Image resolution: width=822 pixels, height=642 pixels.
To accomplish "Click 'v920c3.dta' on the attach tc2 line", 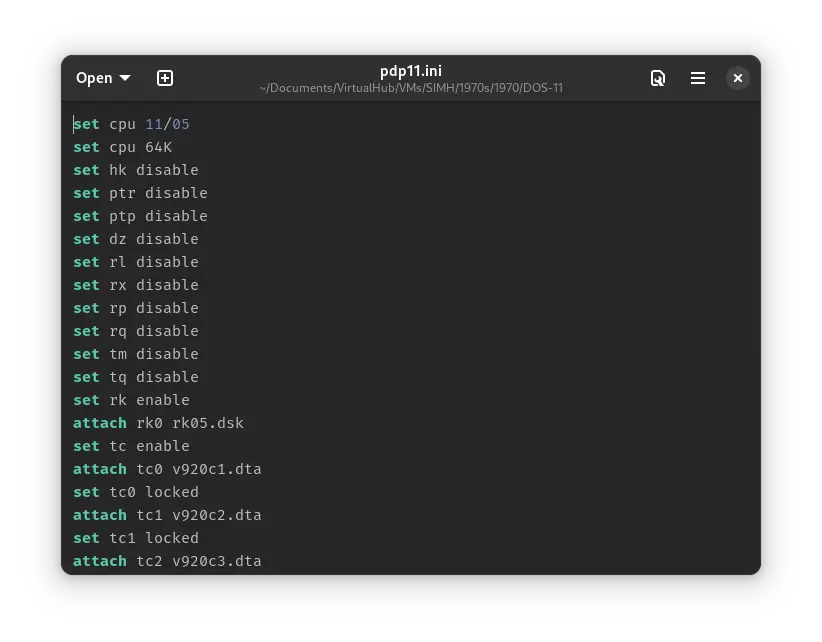I will tap(216, 561).
